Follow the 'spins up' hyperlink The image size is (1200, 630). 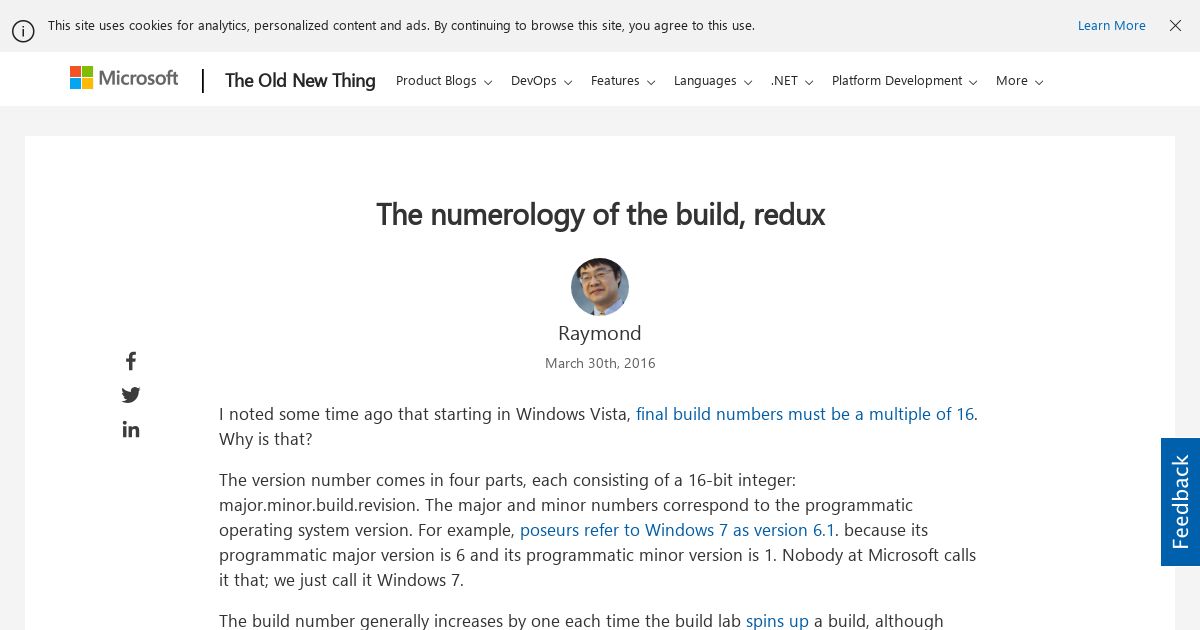pyautogui.click(x=777, y=620)
